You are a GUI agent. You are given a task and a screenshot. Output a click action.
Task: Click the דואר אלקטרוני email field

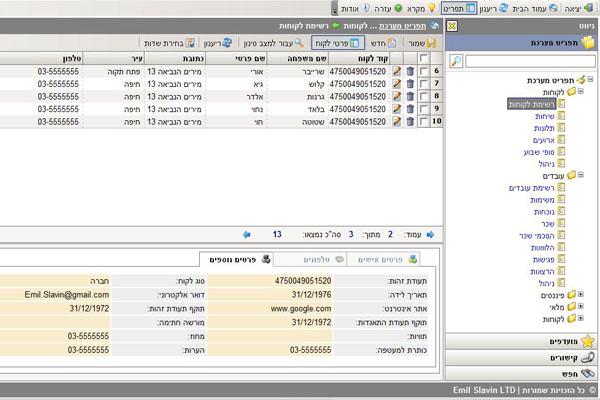55,295
